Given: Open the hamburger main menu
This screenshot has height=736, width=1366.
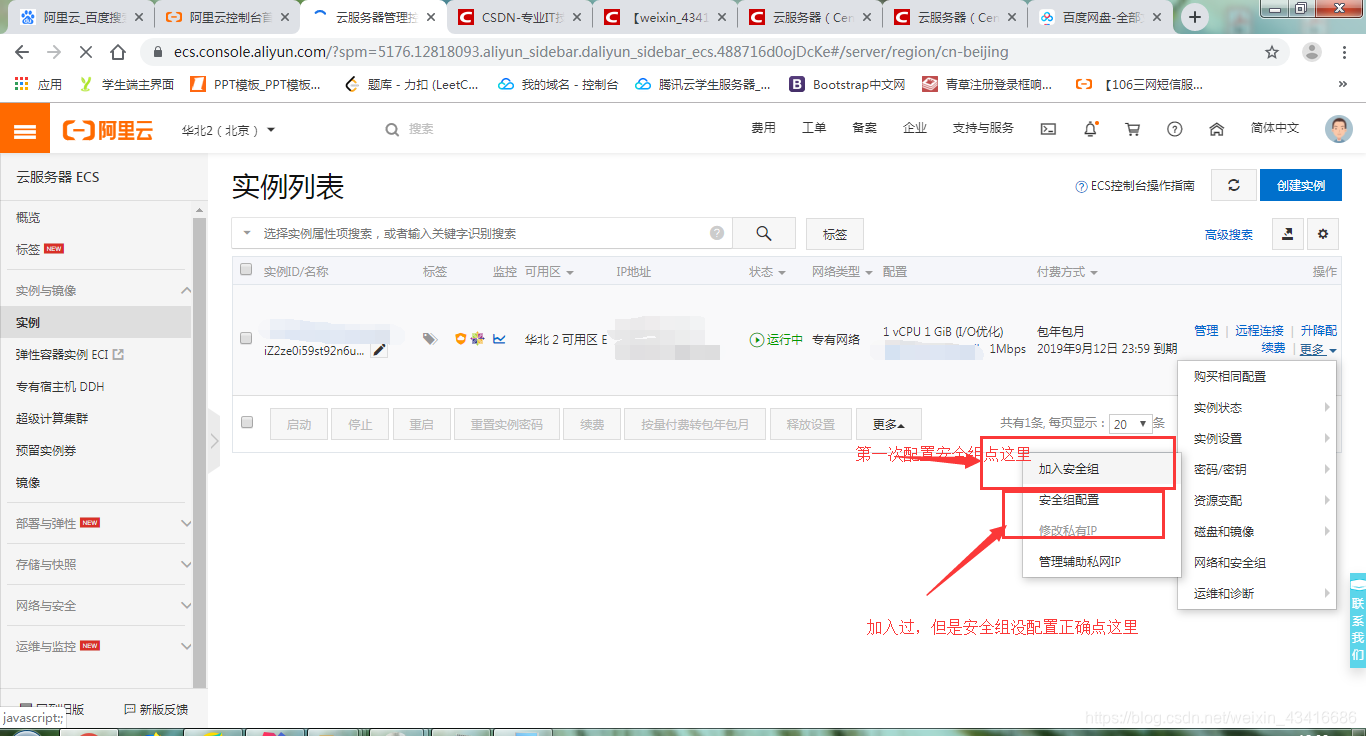Looking at the screenshot, I should tap(25, 131).
